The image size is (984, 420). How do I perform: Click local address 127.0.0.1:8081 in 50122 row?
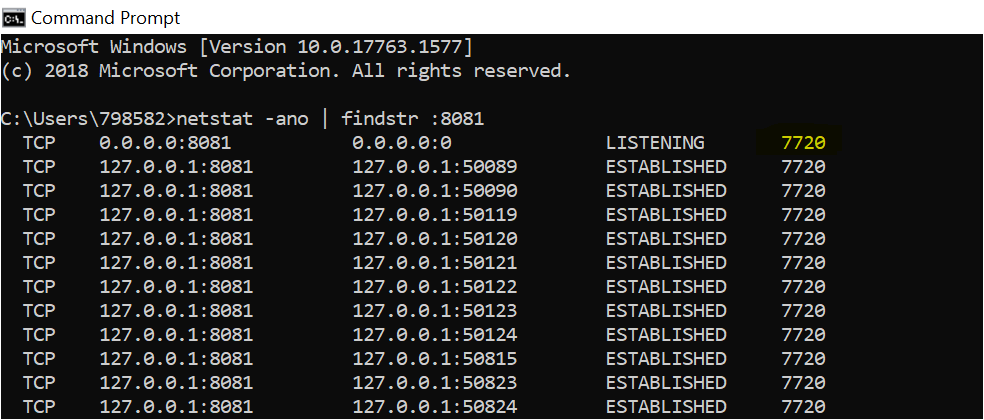click(x=176, y=287)
